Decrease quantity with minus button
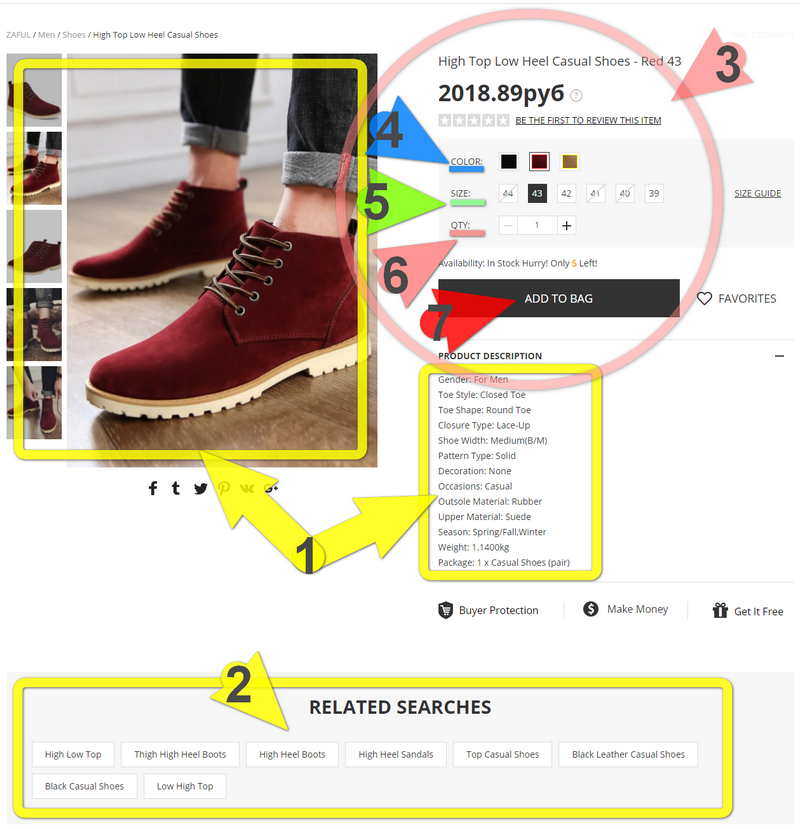 click(x=508, y=226)
